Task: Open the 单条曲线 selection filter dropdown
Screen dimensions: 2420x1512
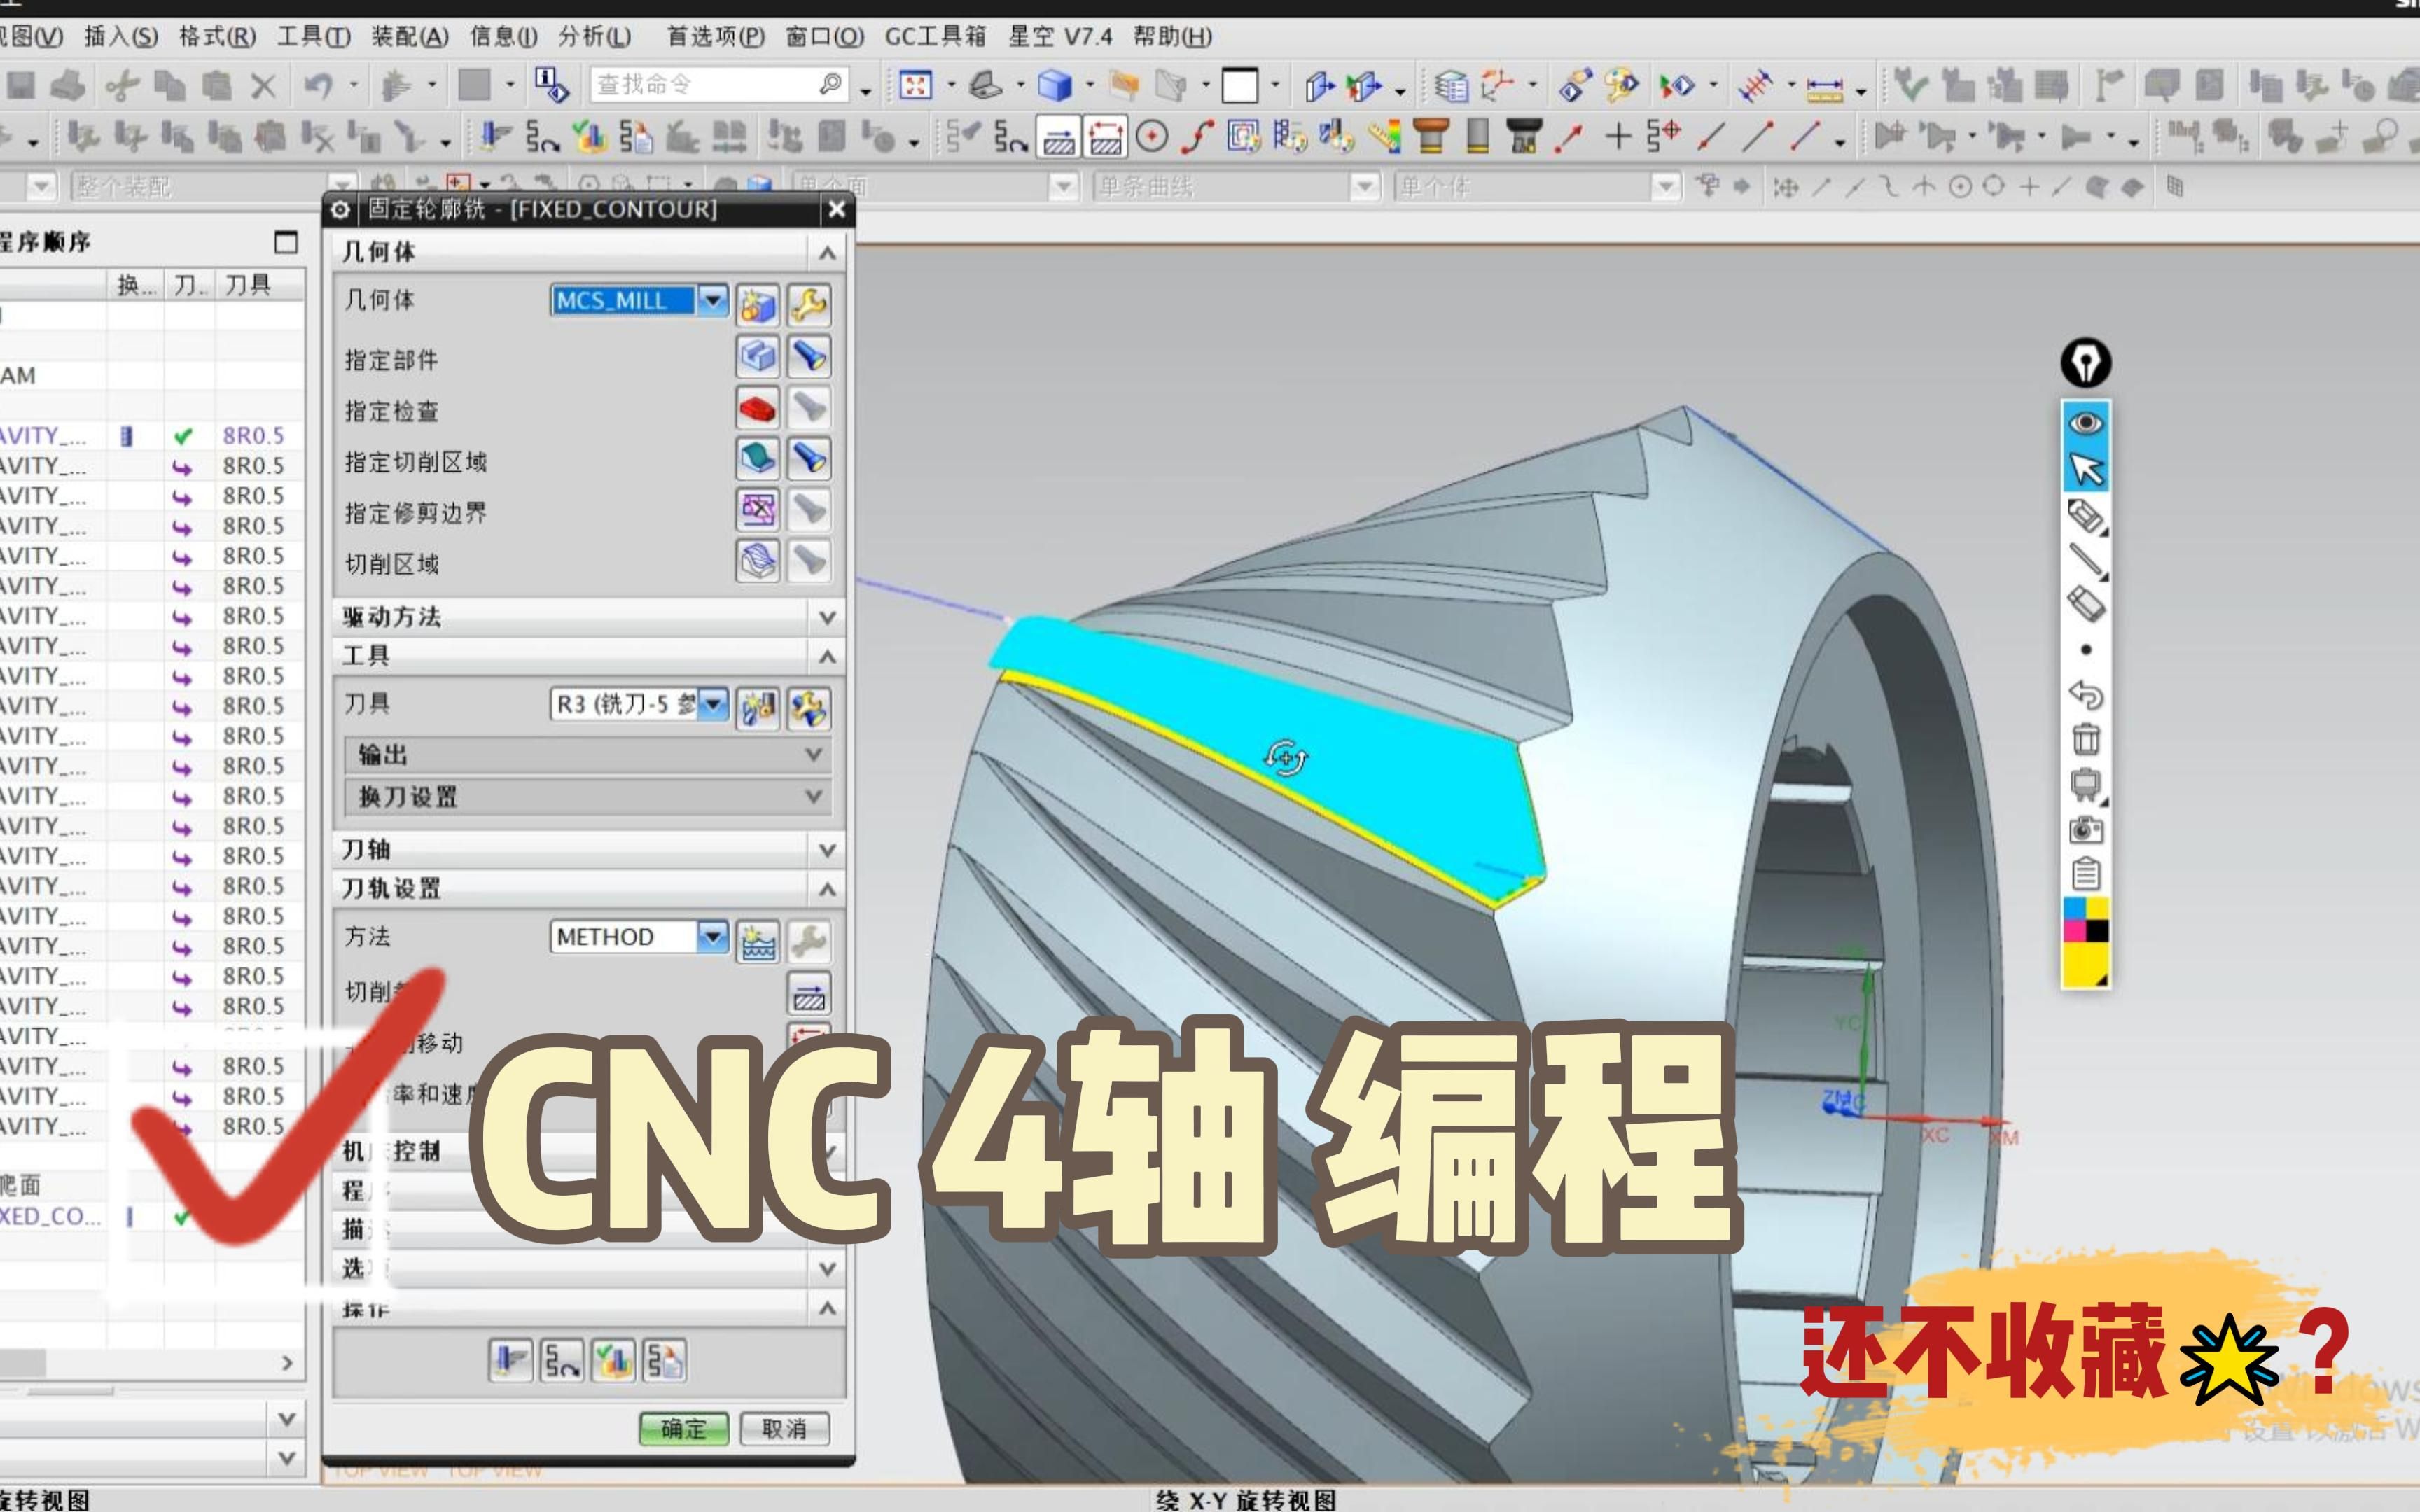Action: tap(1365, 187)
